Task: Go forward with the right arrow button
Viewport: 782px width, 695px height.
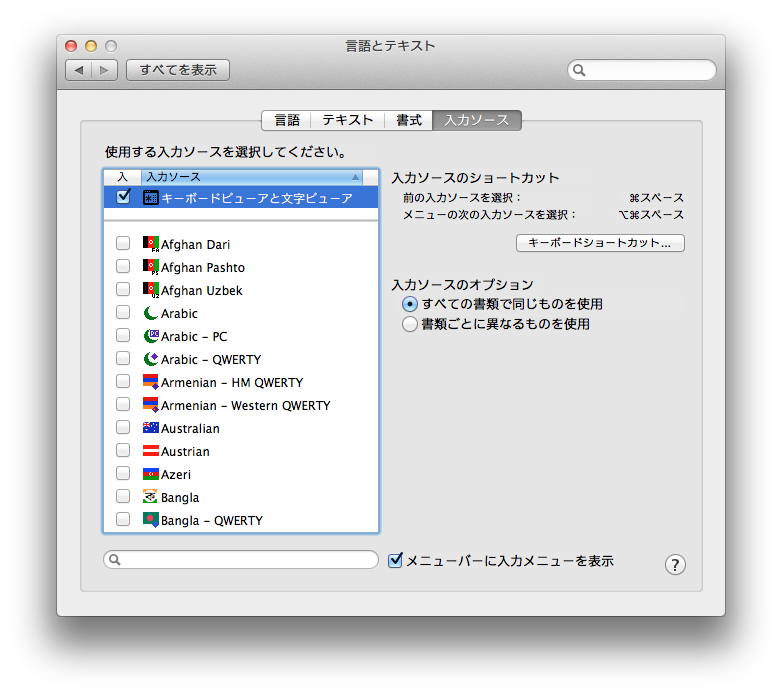Action: point(104,70)
